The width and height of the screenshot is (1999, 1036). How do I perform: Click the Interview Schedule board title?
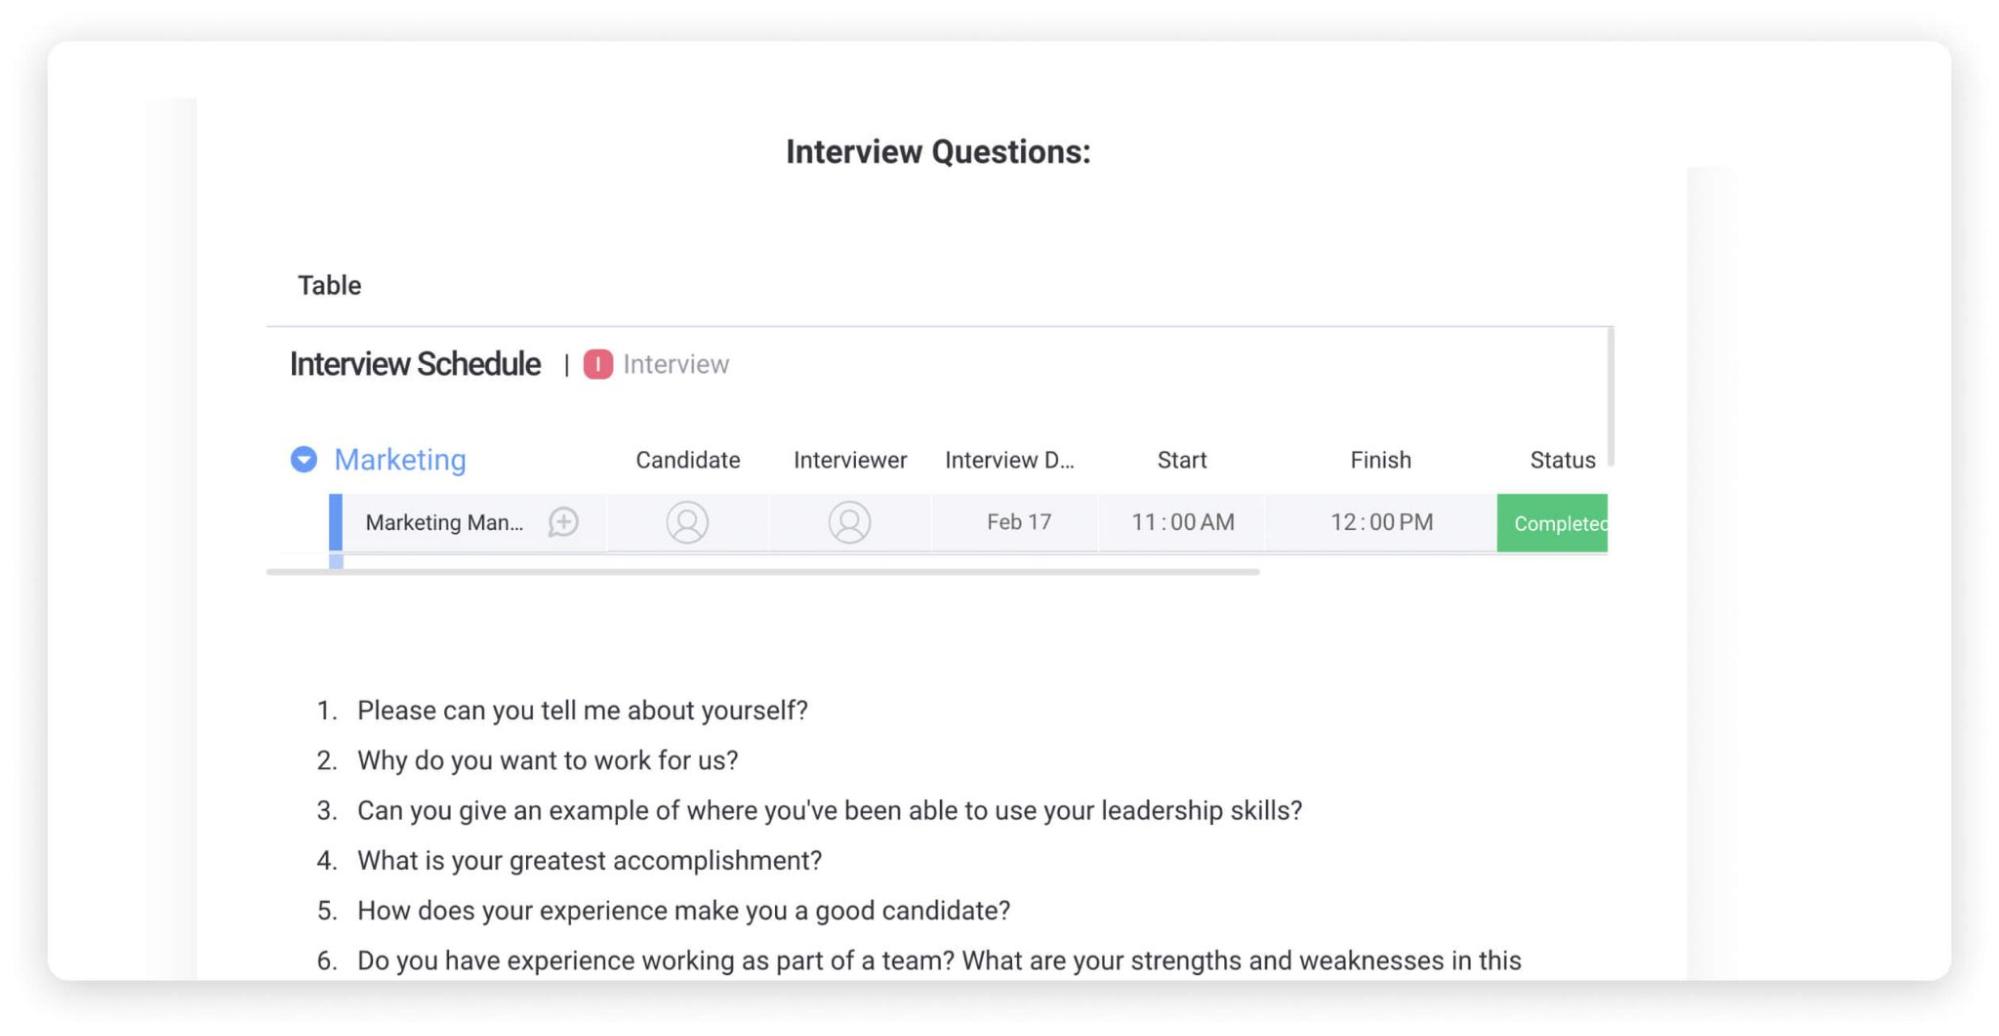tap(414, 364)
